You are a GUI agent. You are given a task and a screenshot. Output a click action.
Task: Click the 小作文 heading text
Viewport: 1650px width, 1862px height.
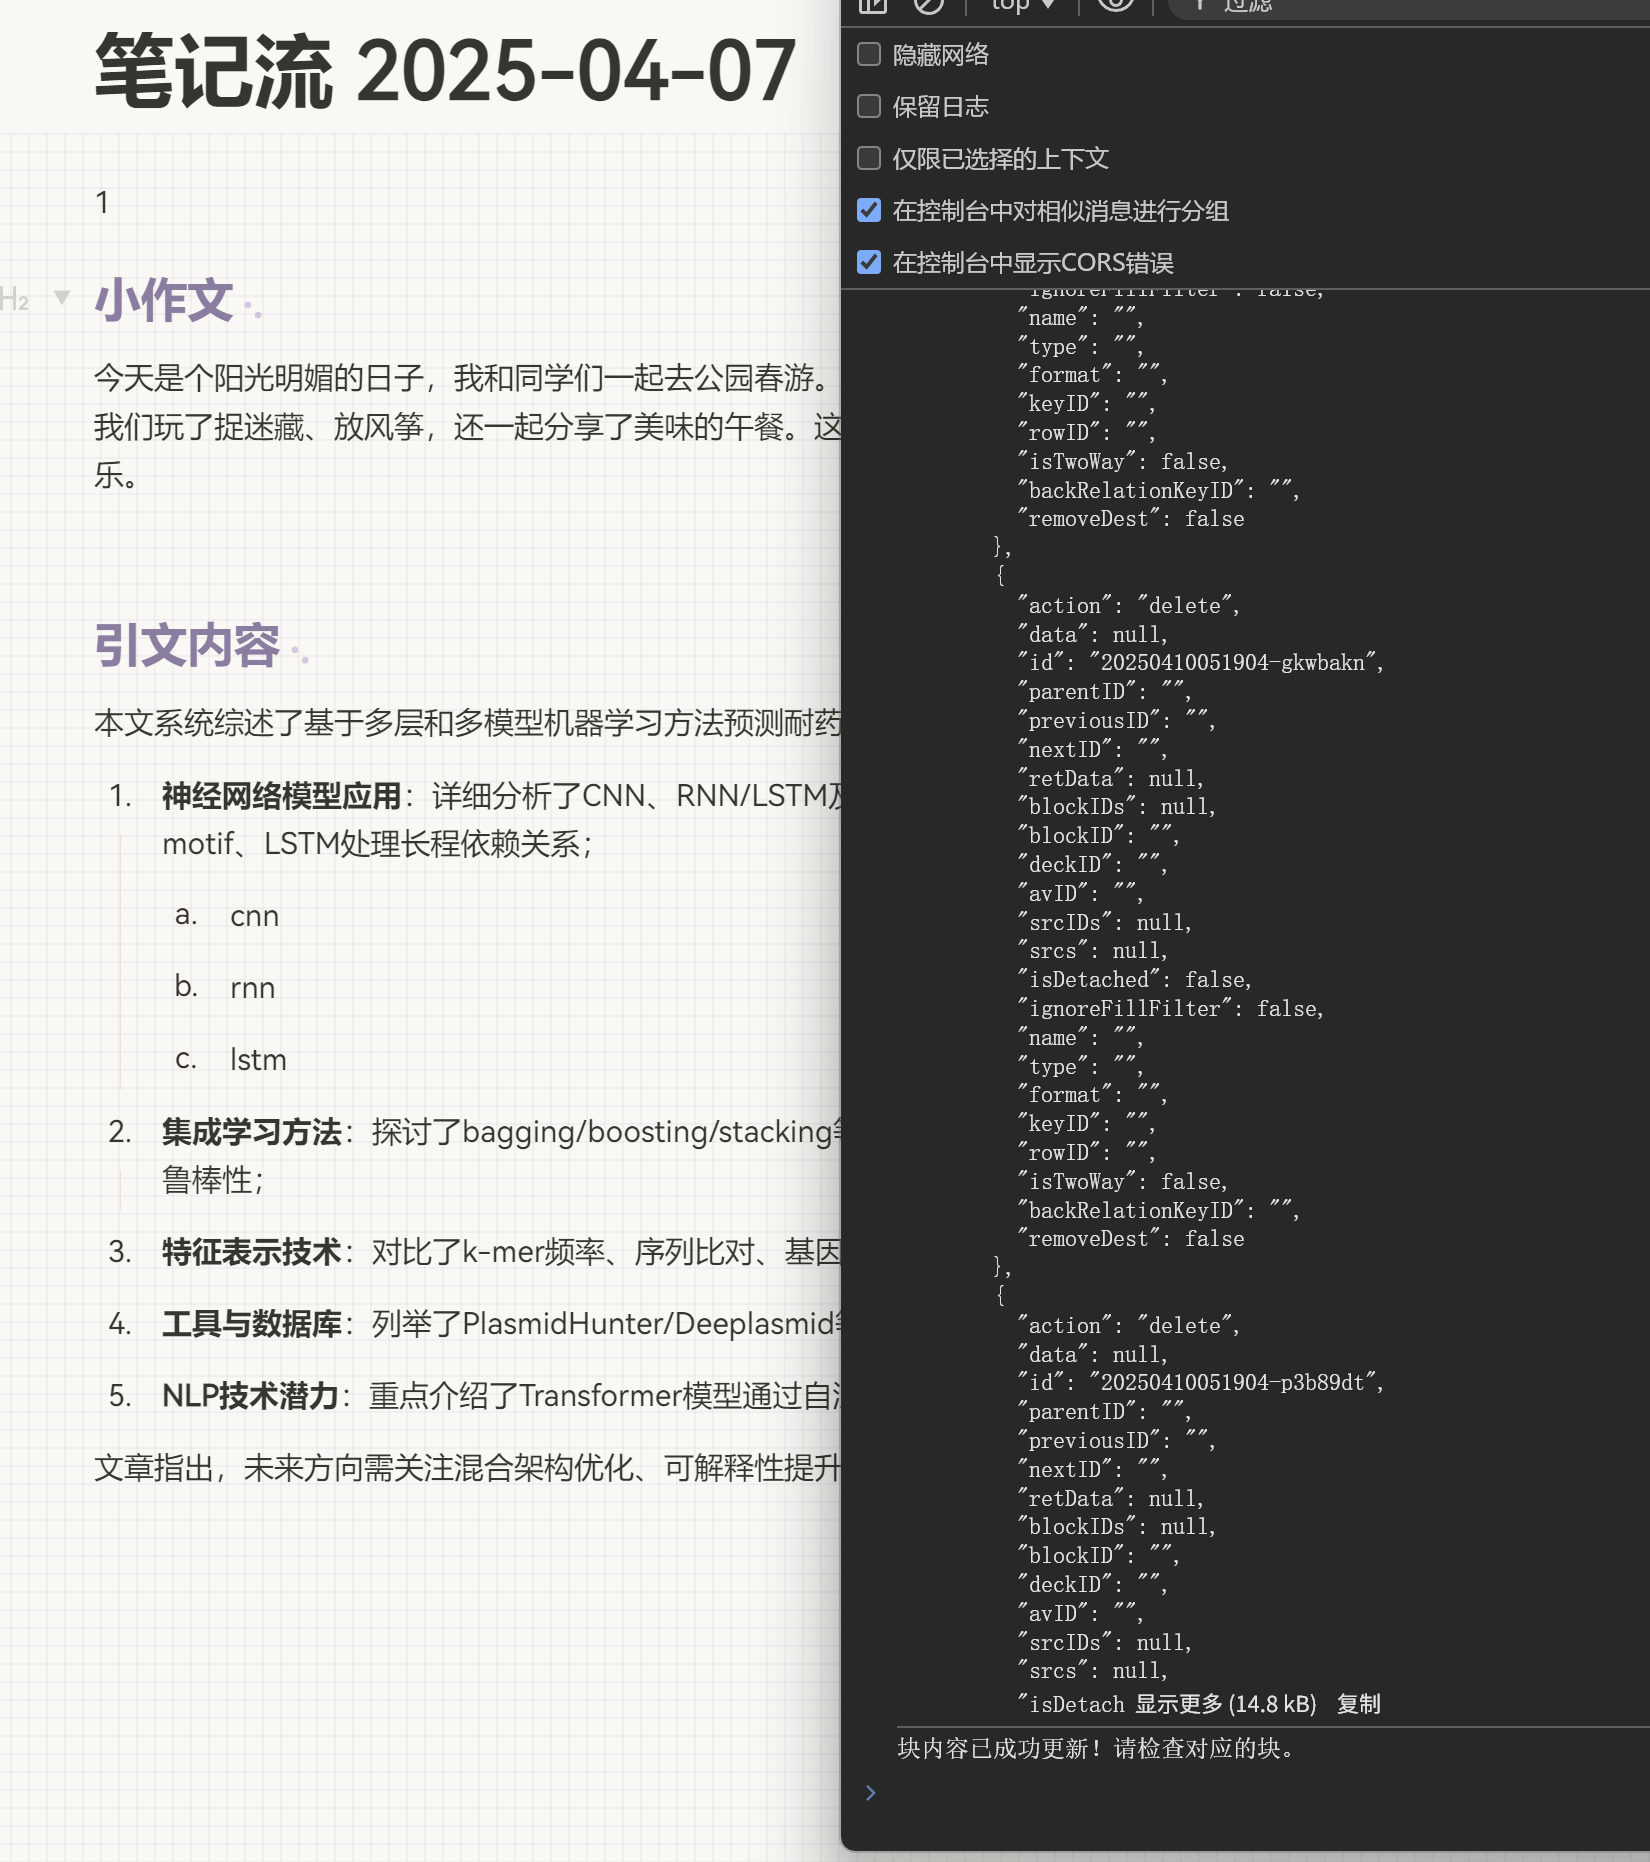coord(164,300)
